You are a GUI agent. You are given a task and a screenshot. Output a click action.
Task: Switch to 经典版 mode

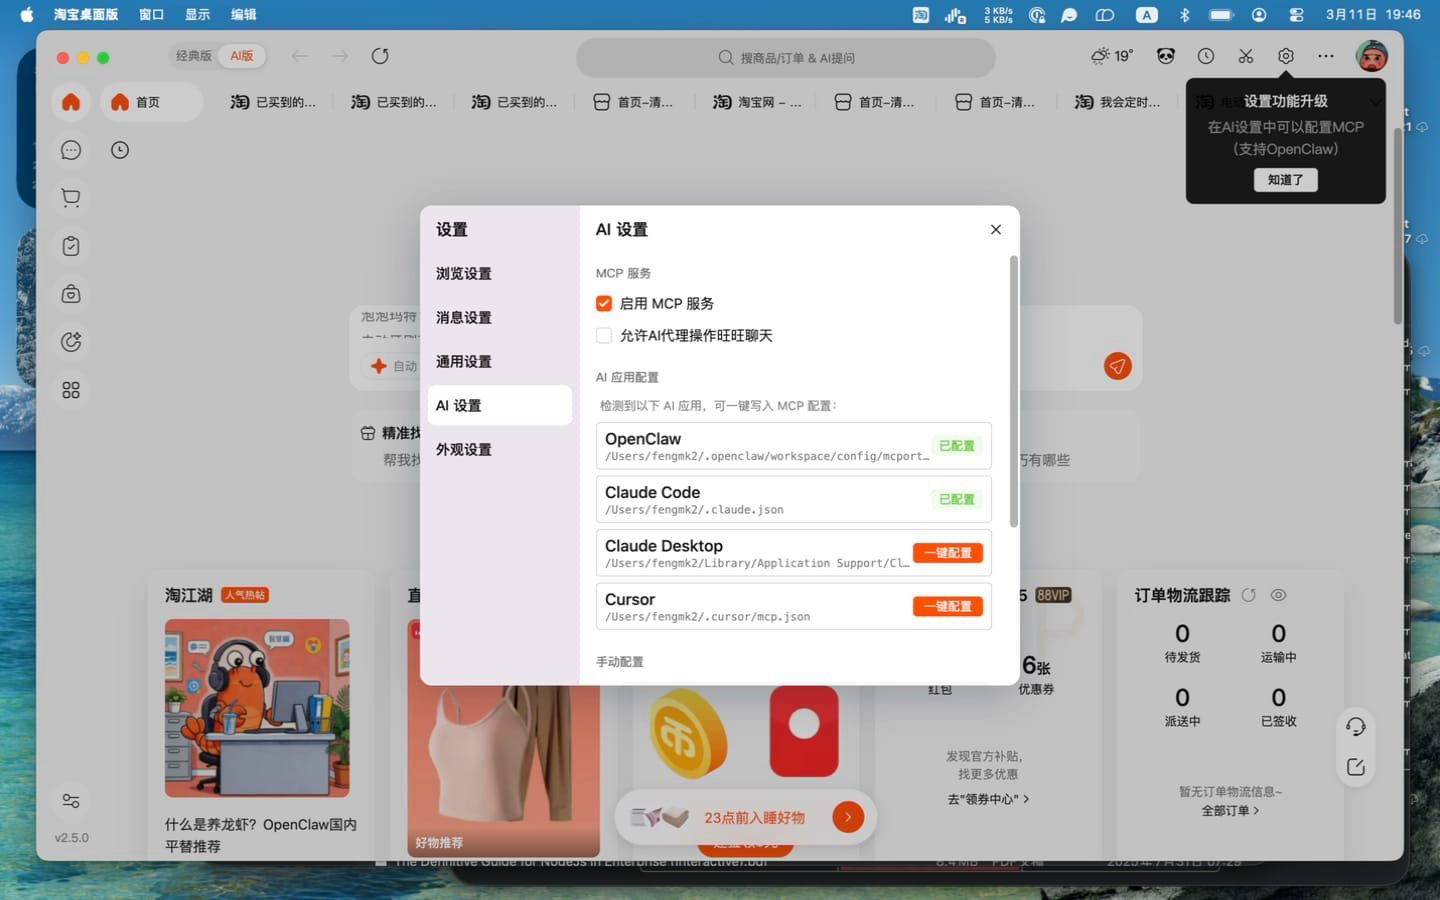(x=194, y=56)
